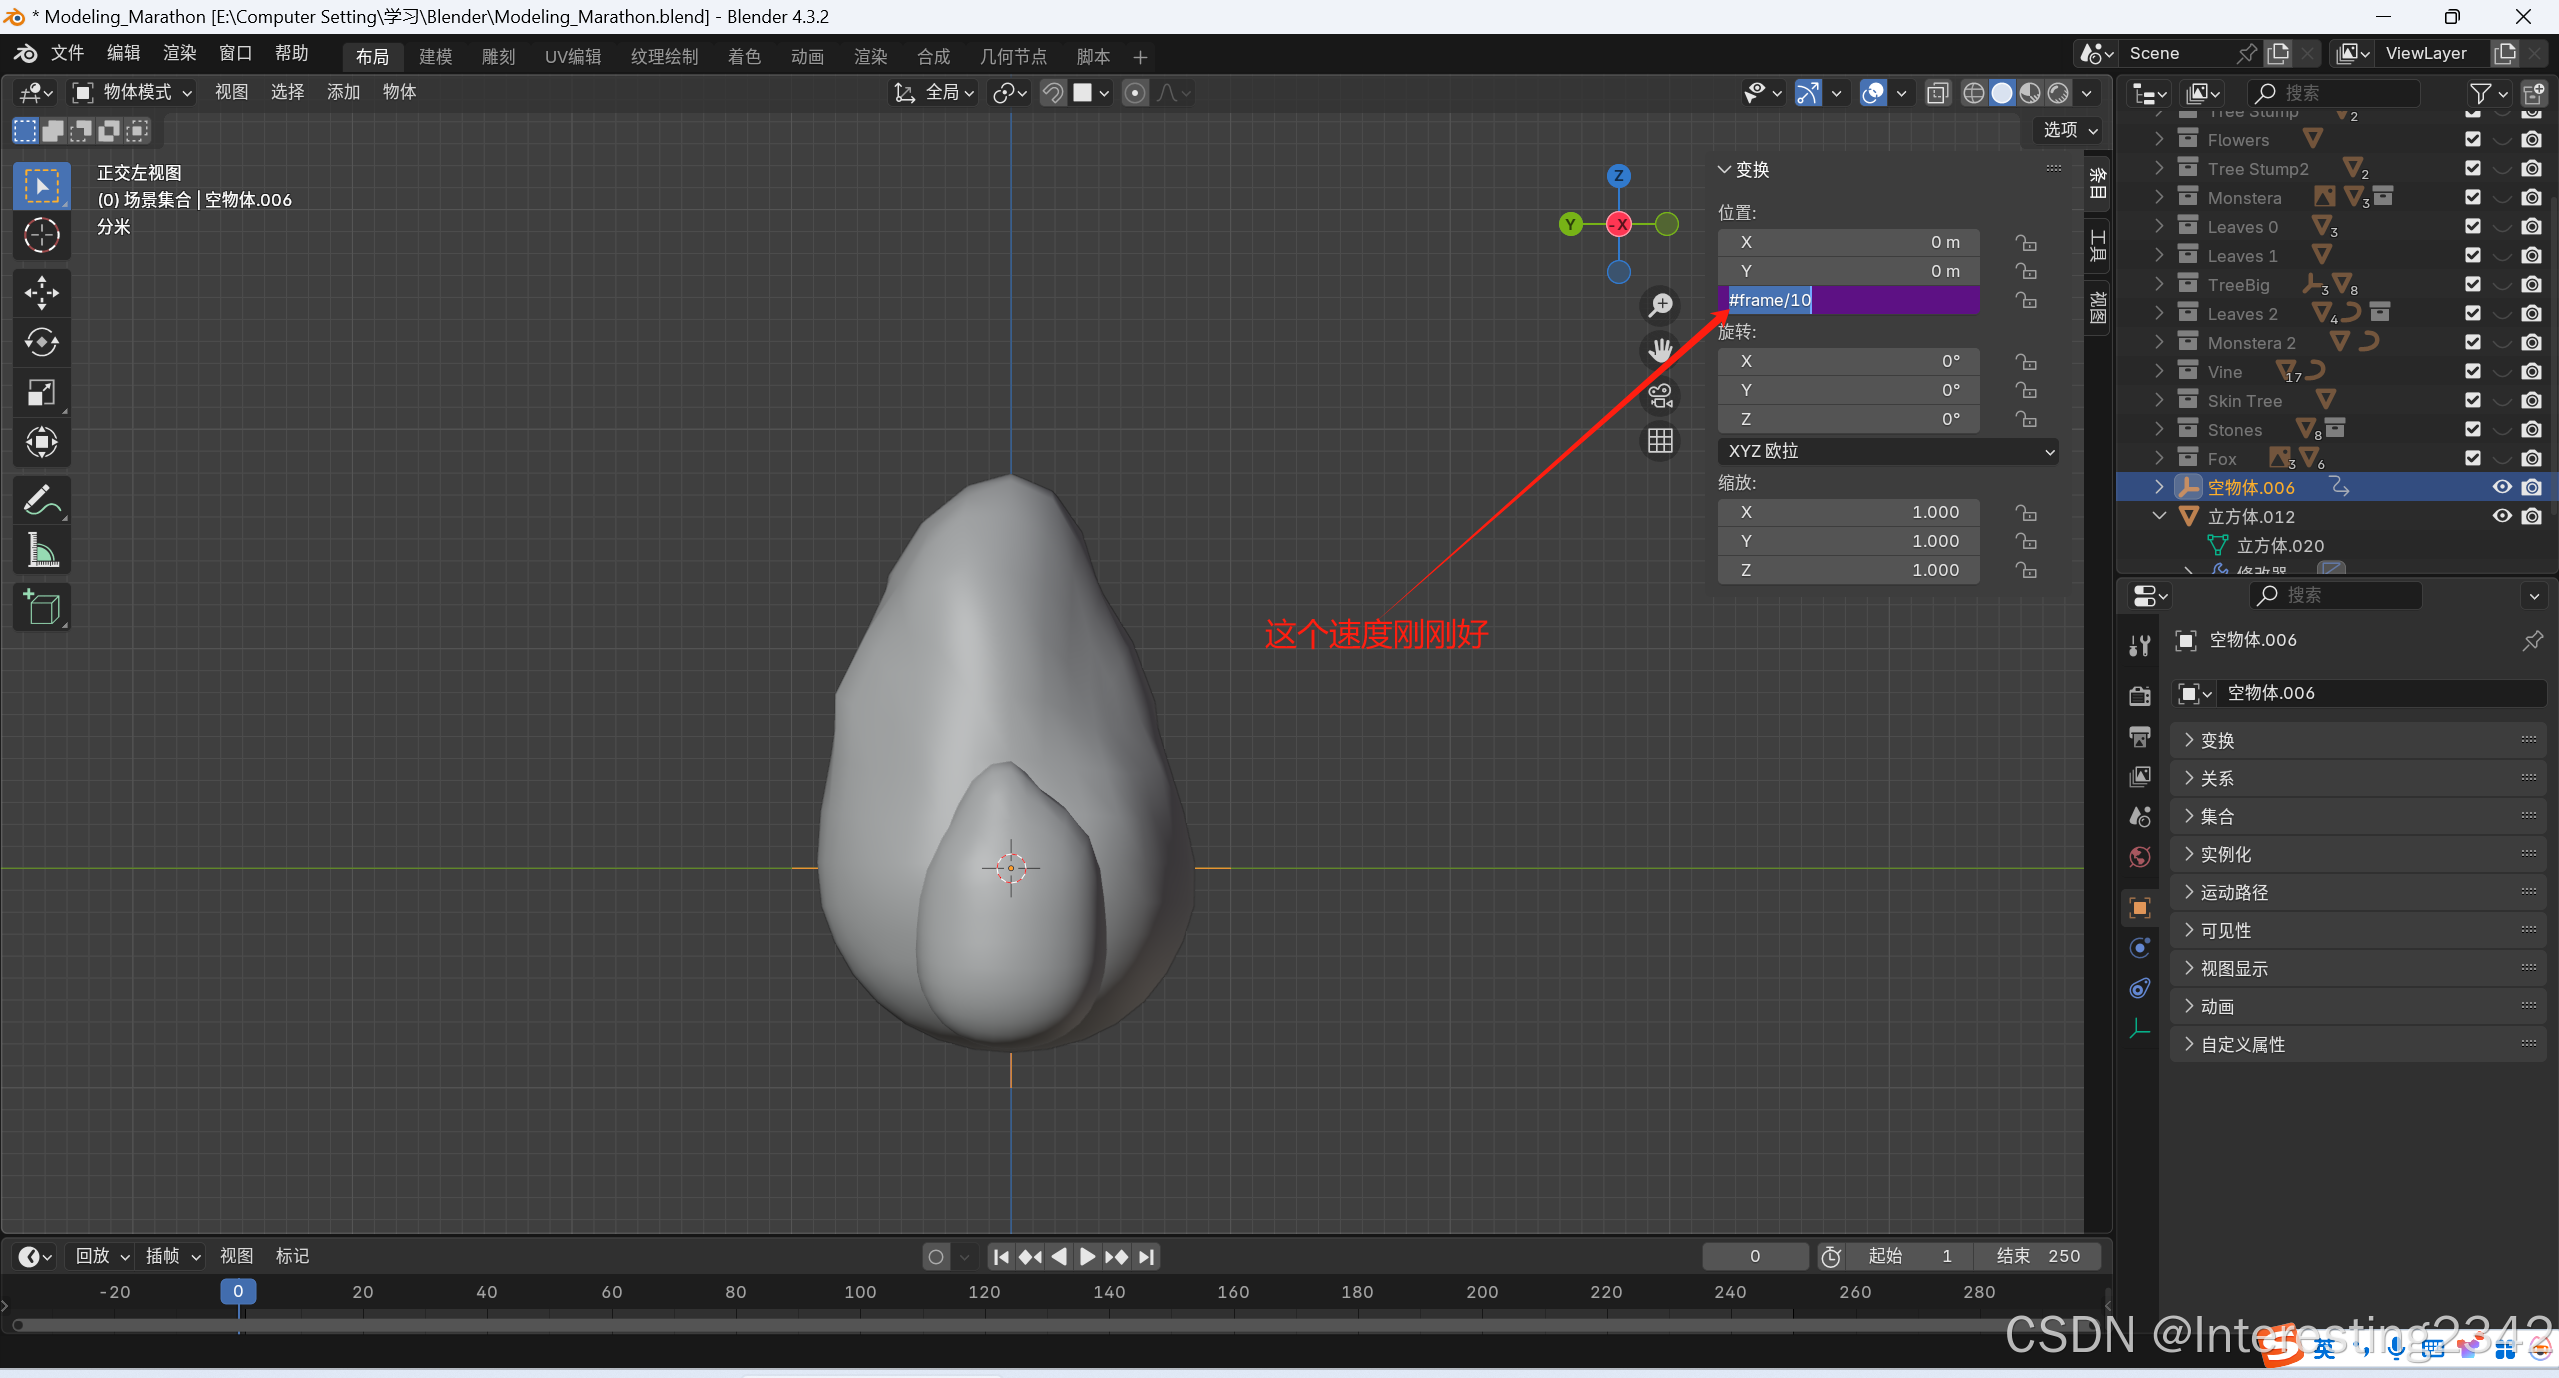This screenshot has height=1378, width=2559.
Task: Select the Rotate tool
Action: [x=41, y=343]
